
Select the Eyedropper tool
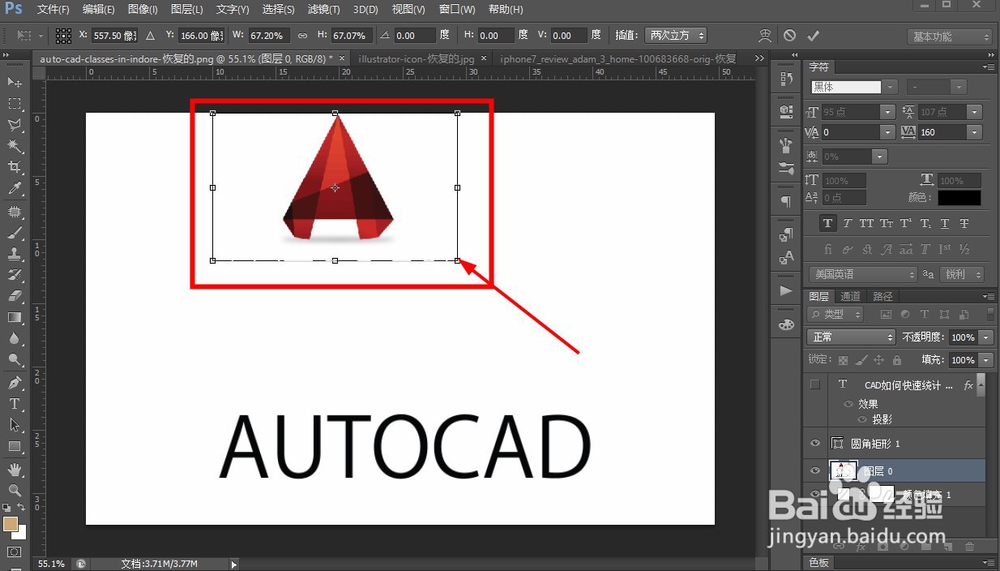14,188
